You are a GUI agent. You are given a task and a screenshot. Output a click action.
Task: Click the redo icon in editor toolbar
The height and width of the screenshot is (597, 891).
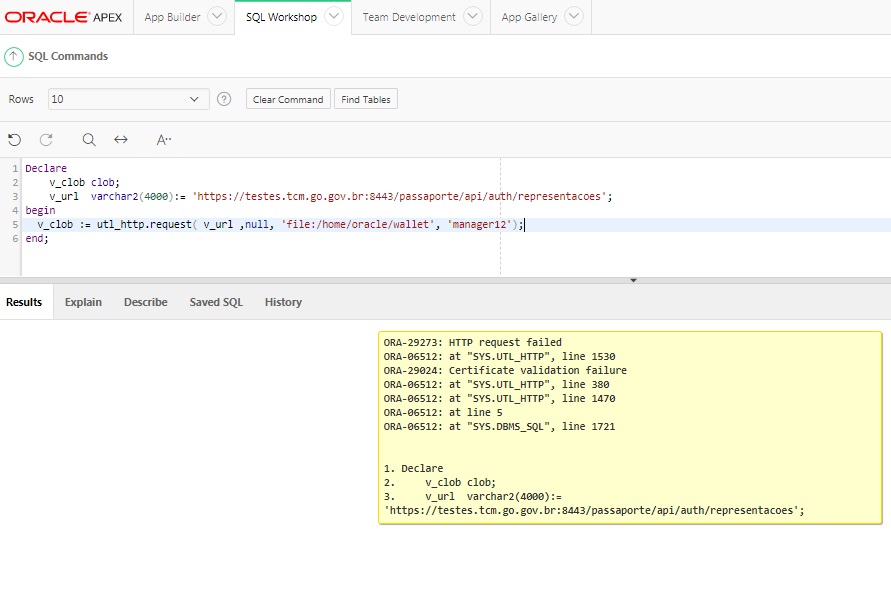point(46,140)
